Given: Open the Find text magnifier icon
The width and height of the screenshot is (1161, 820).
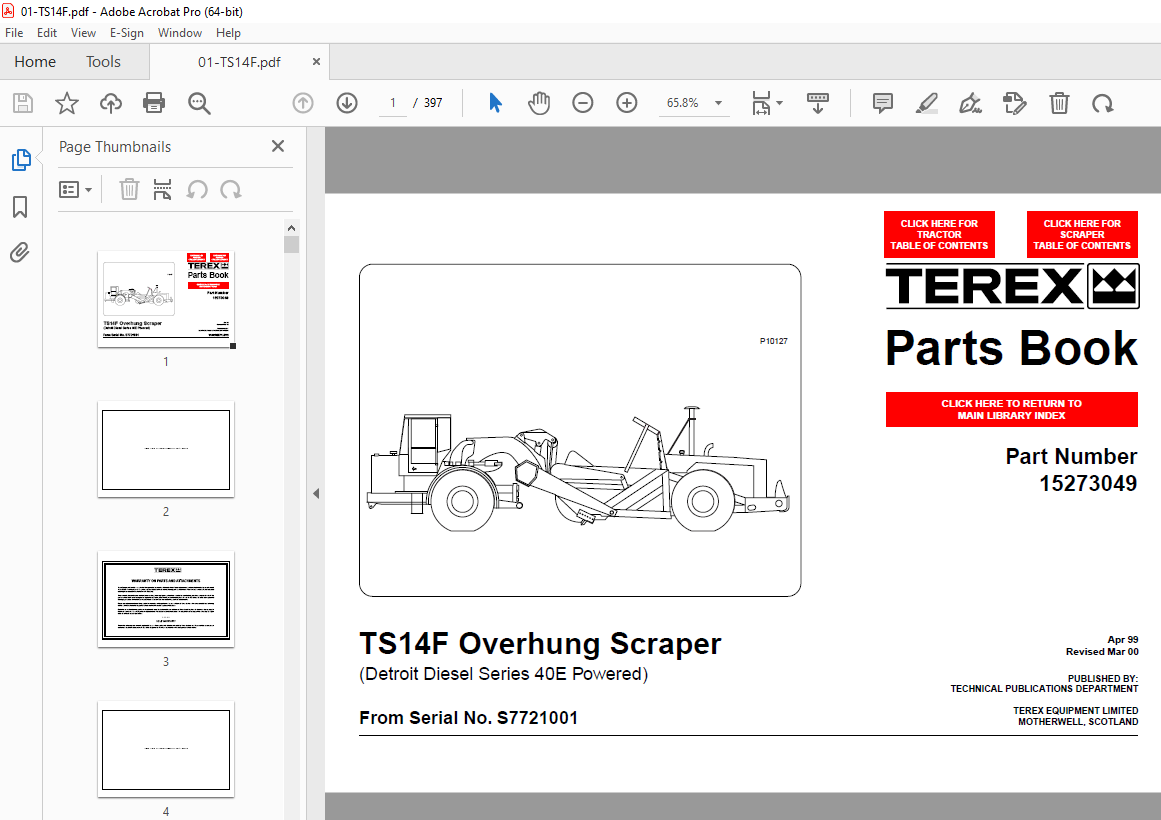Looking at the screenshot, I should pos(198,103).
